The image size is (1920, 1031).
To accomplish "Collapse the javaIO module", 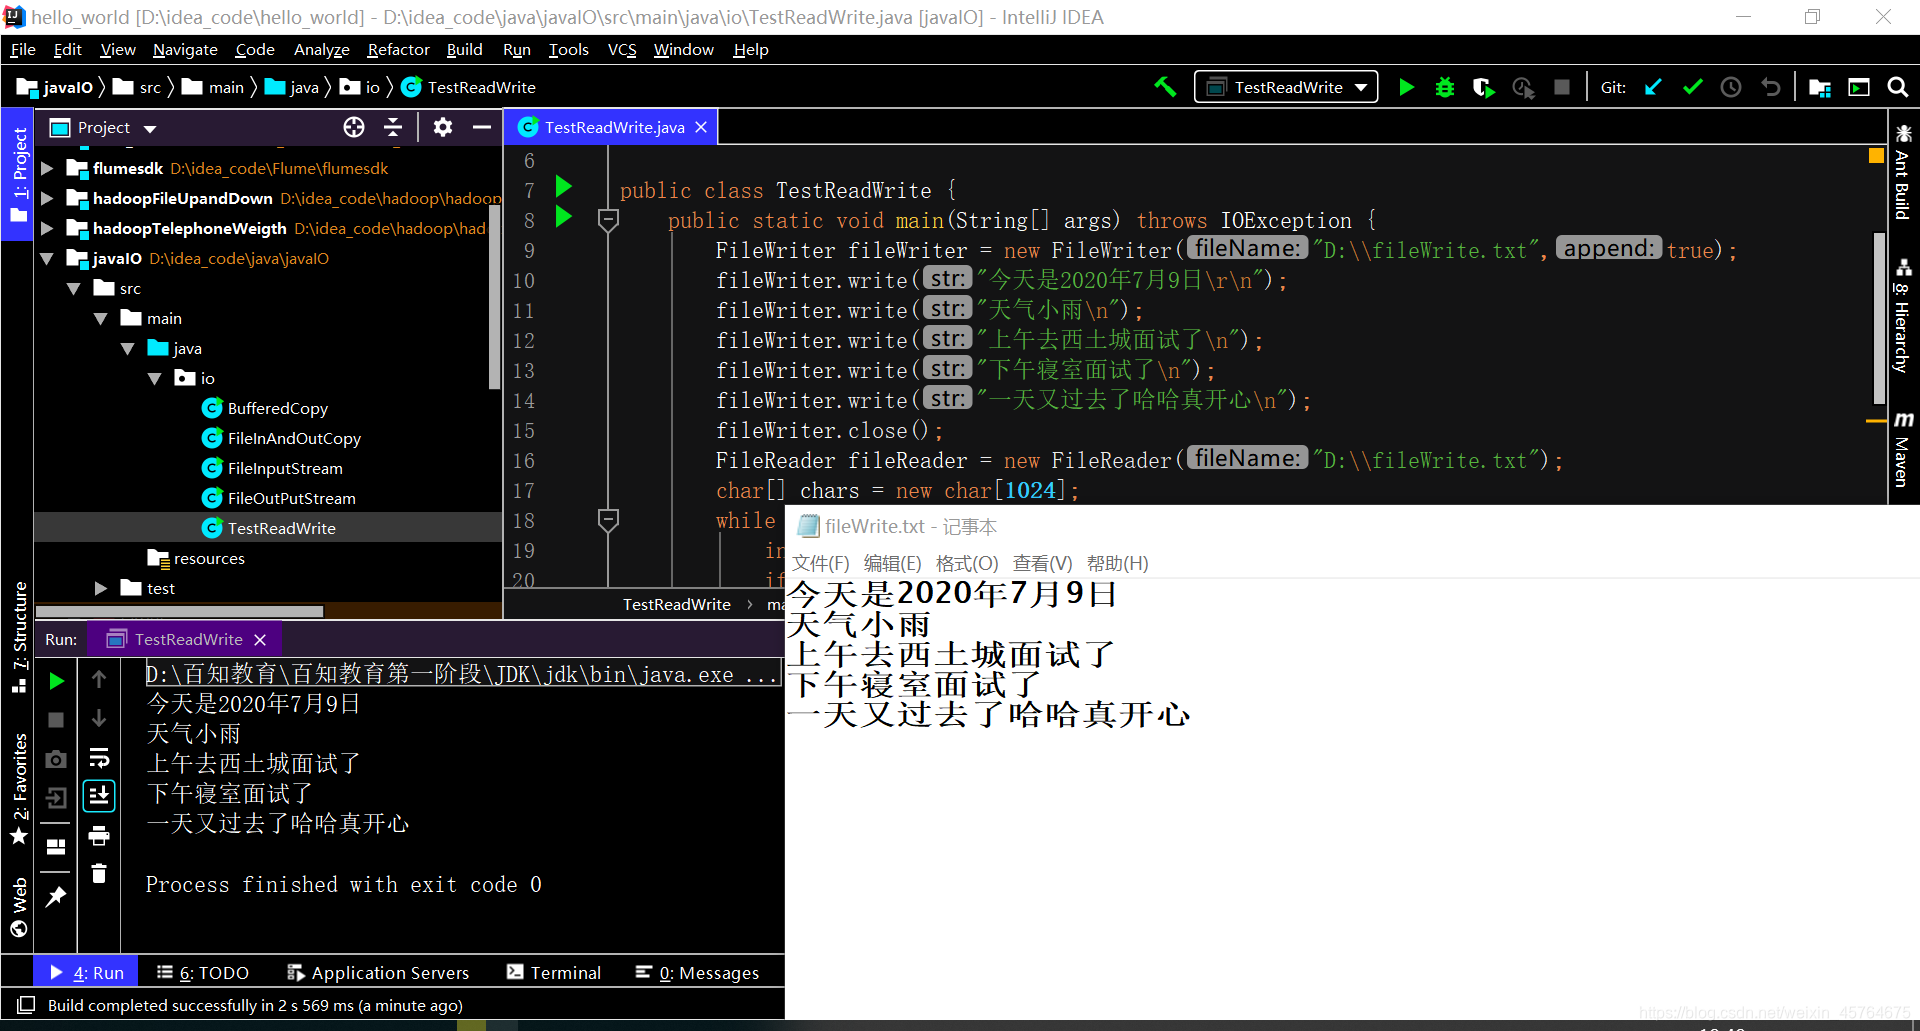I will (x=47, y=258).
